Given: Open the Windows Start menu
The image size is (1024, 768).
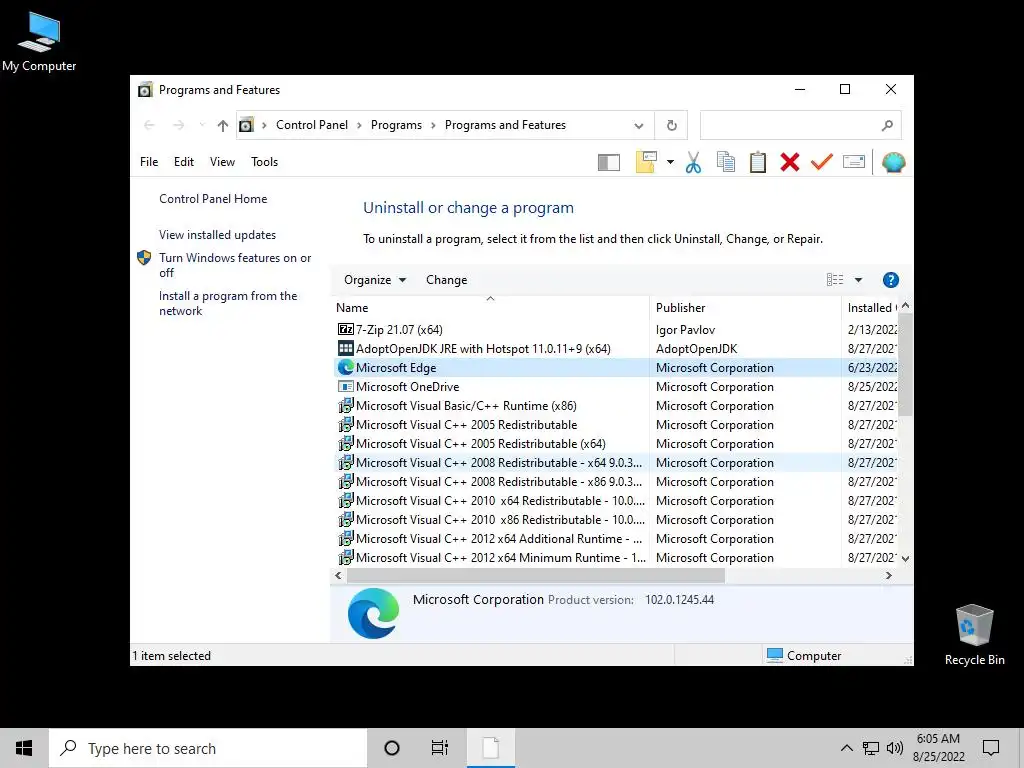Looking at the screenshot, I should (24, 748).
